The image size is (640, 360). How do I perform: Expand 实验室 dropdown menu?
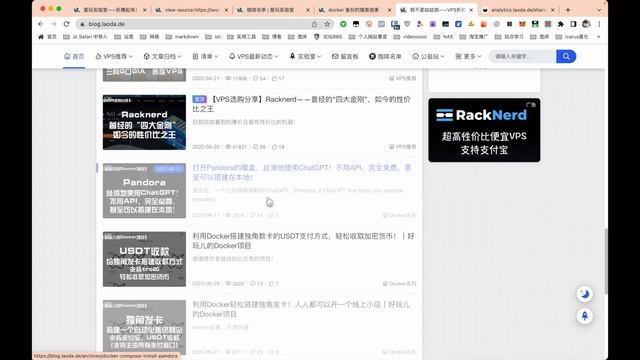click(x=305, y=56)
